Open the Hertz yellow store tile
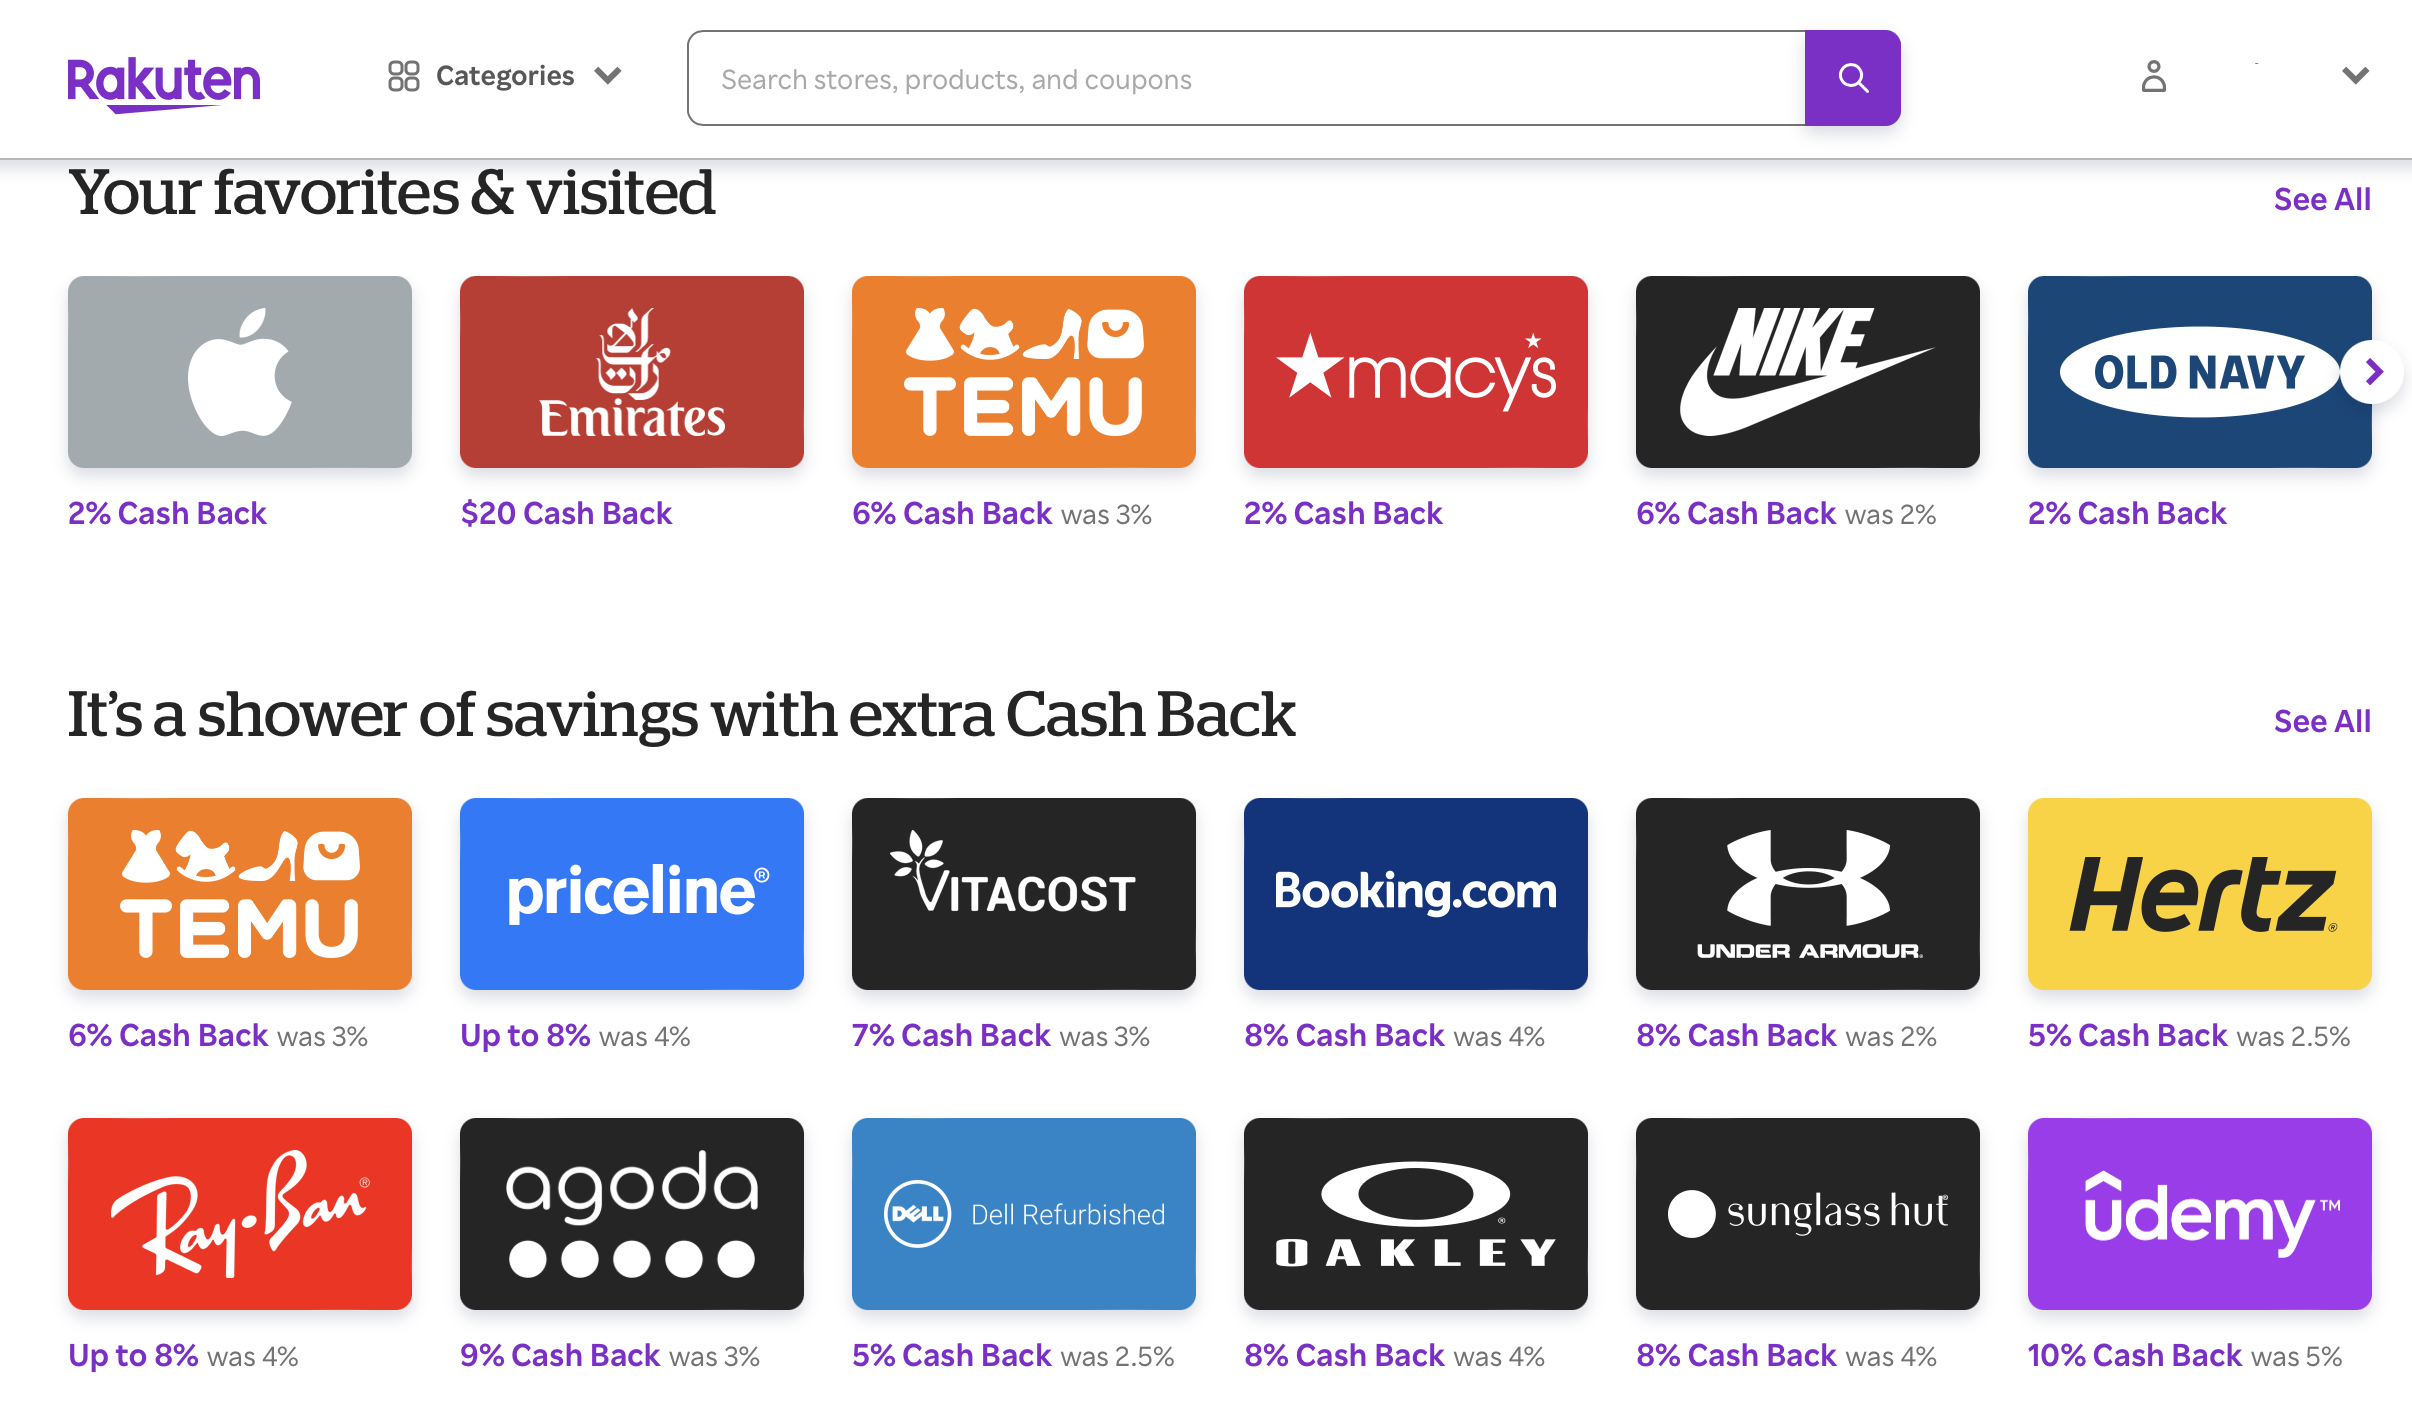The image size is (2412, 1406). tap(2200, 894)
